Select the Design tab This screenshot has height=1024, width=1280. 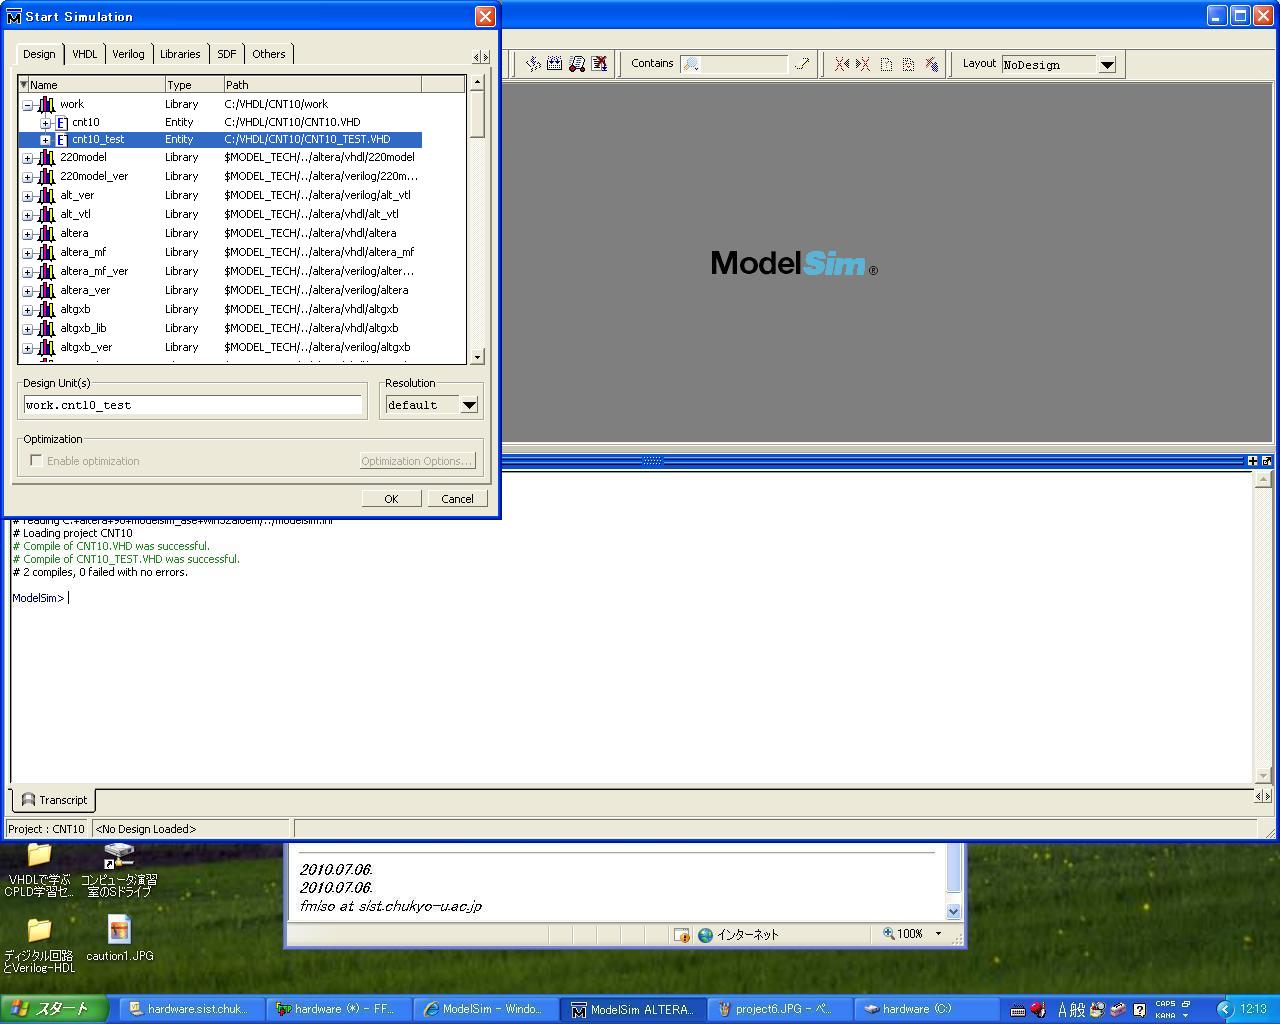pyautogui.click(x=39, y=54)
